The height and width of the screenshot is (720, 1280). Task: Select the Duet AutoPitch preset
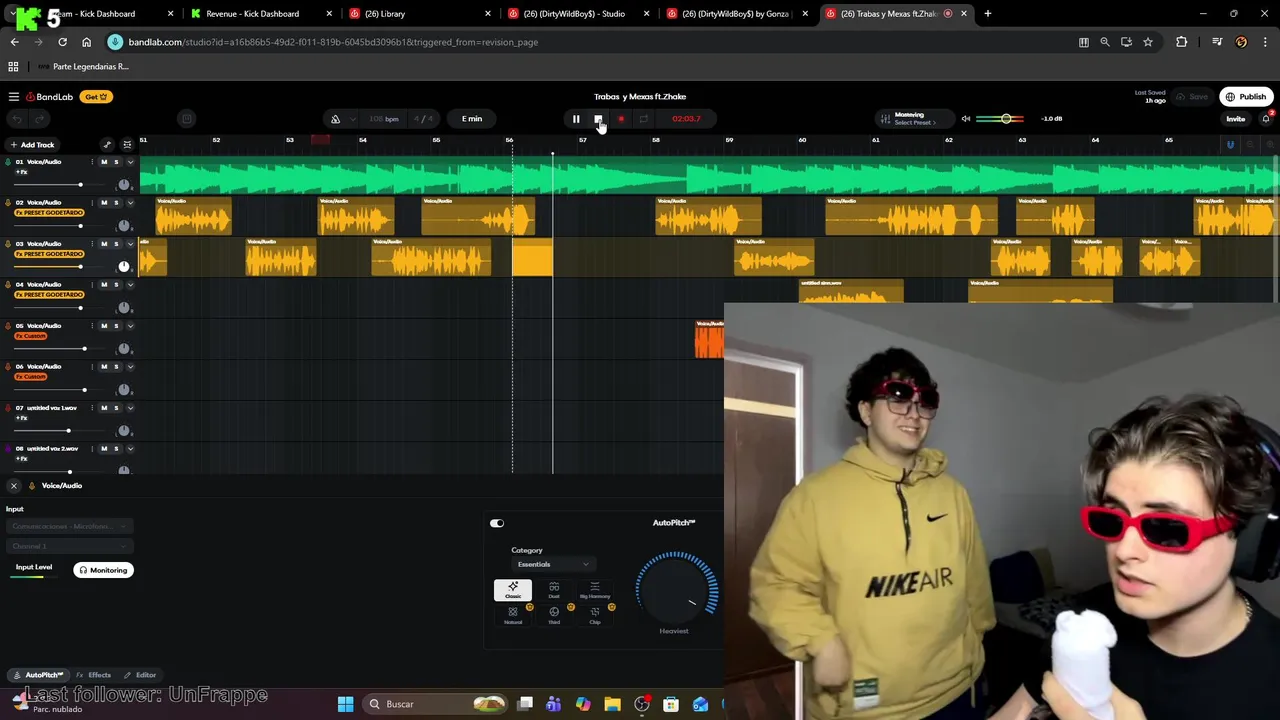[x=554, y=590]
